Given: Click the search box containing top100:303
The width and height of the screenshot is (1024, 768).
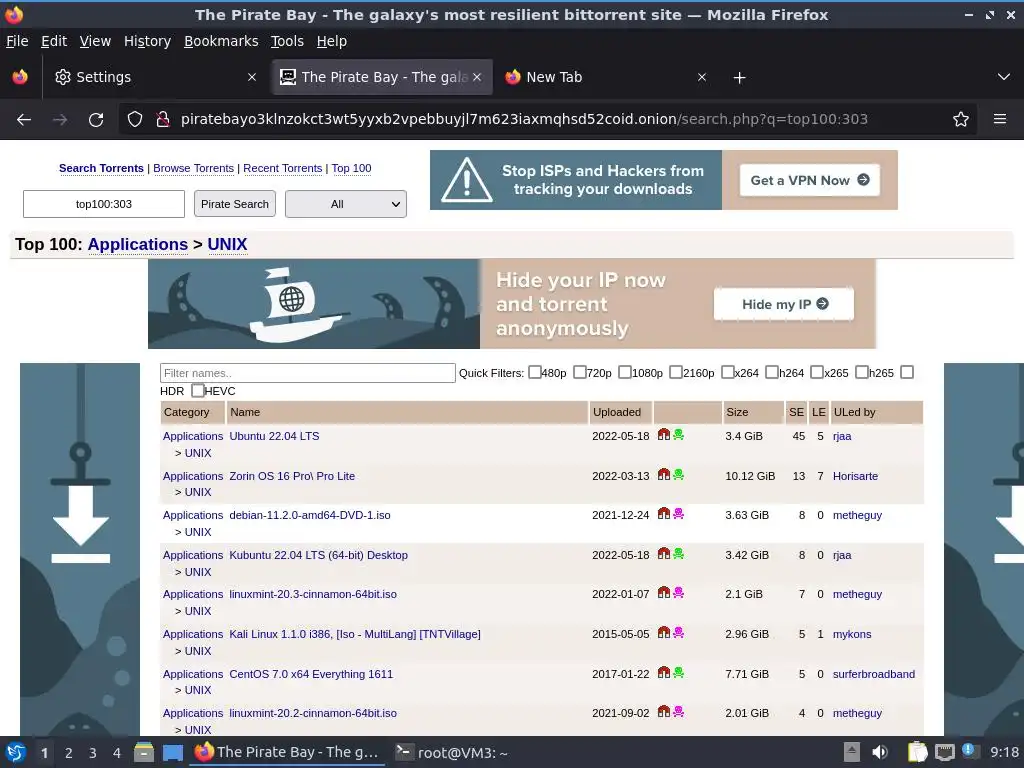Looking at the screenshot, I should coord(104,204).
